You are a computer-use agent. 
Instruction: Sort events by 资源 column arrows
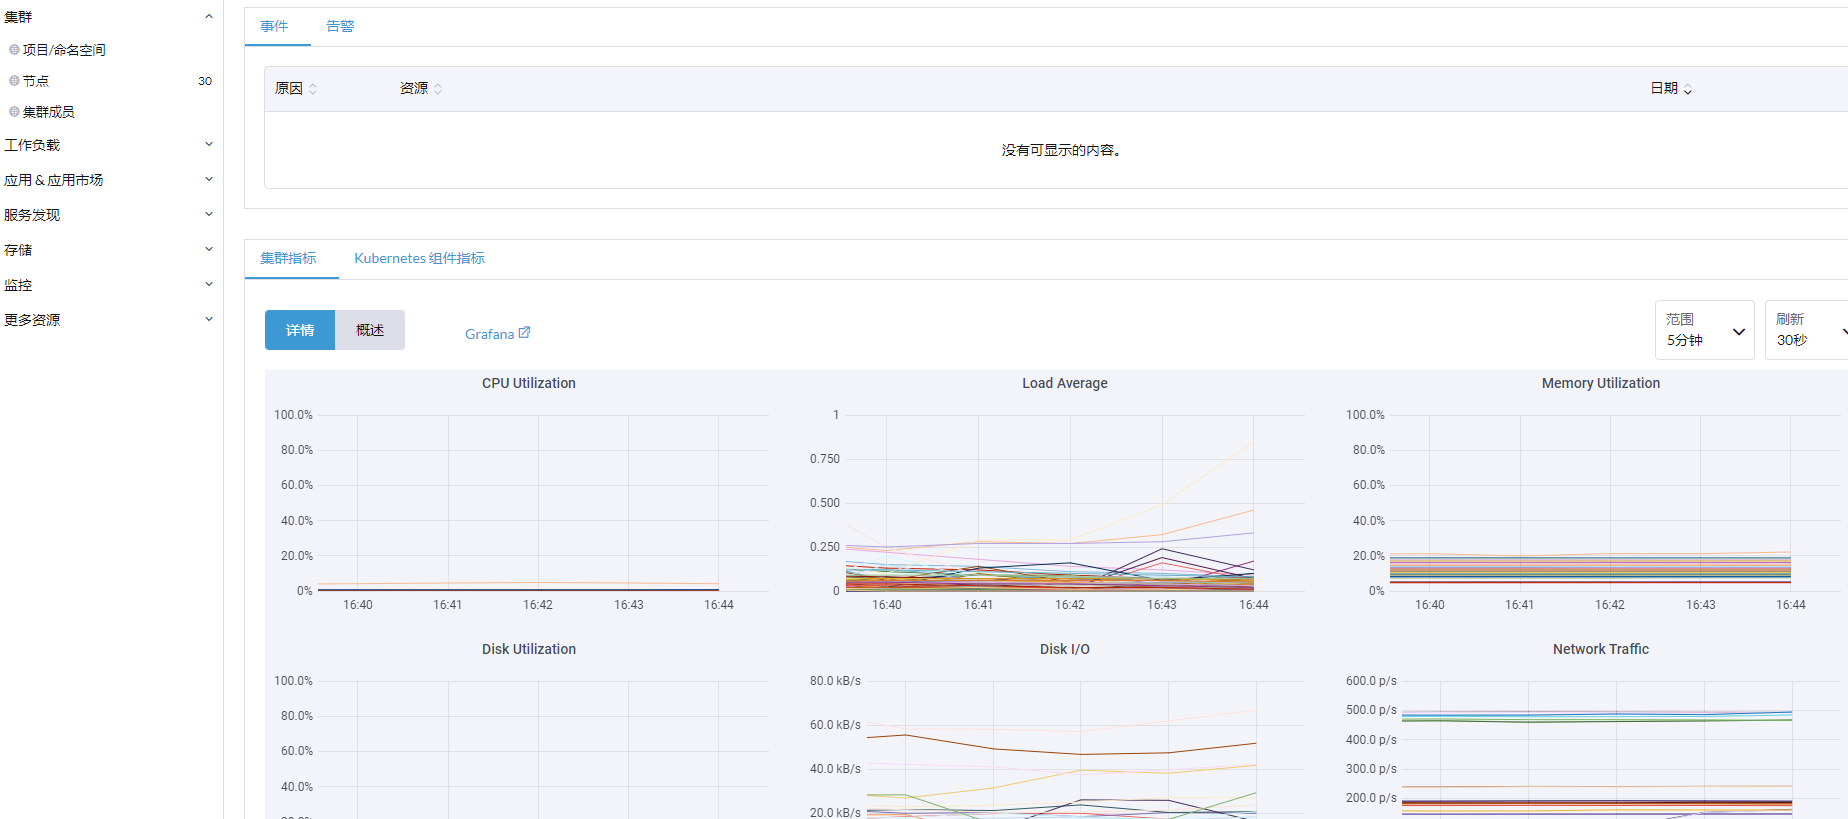(438, 89)
